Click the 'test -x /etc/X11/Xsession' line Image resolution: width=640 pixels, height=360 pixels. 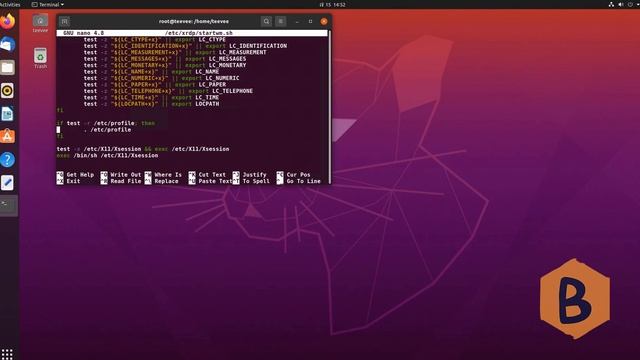[x=142, y=149]
